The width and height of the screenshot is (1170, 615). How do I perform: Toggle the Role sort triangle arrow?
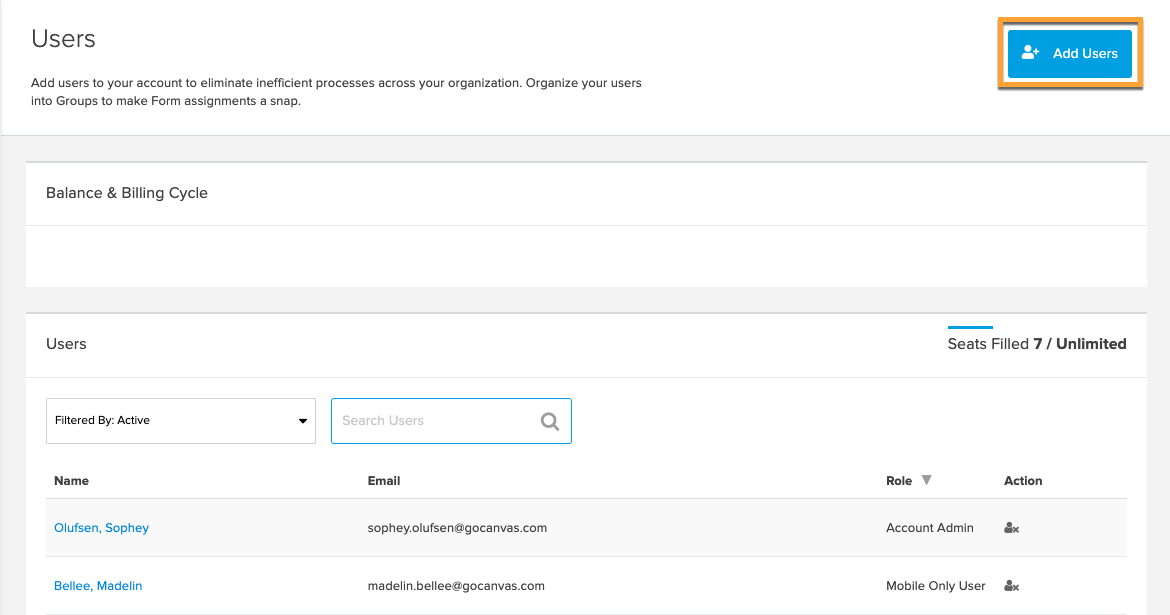[x=927, y=480]
